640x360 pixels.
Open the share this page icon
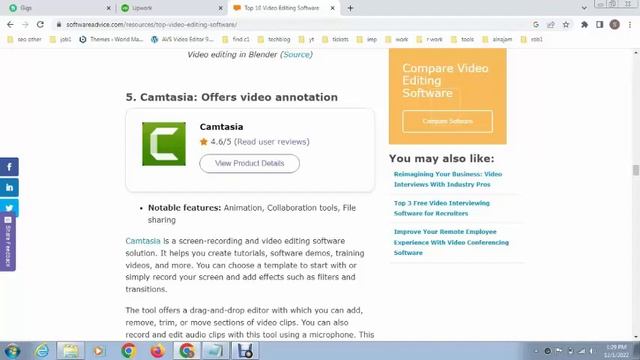click(x=551, y=24)
